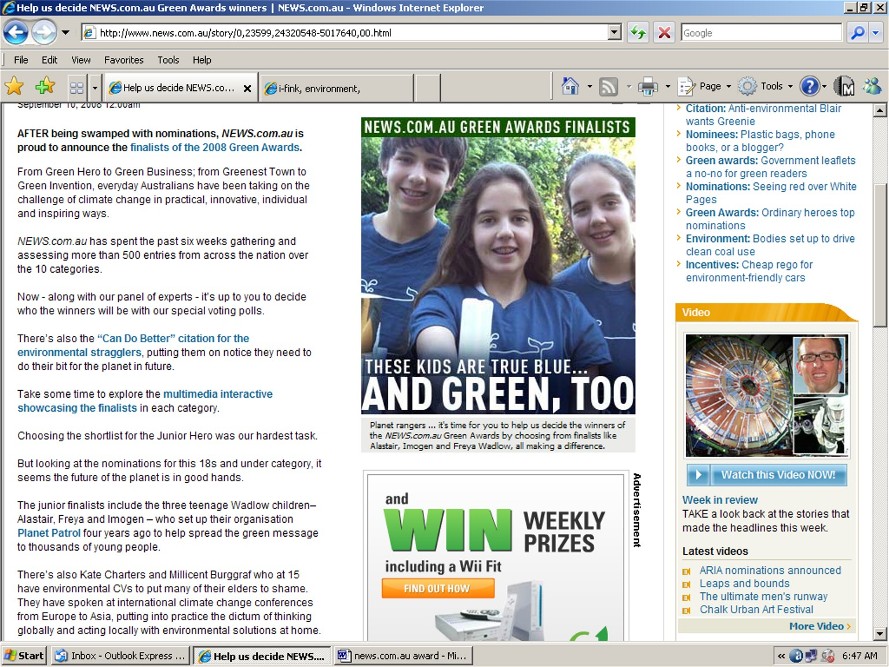Play 'Chalk Urban Art Festival' video
This screenshot has width=889, height=667.
point(756,609)
